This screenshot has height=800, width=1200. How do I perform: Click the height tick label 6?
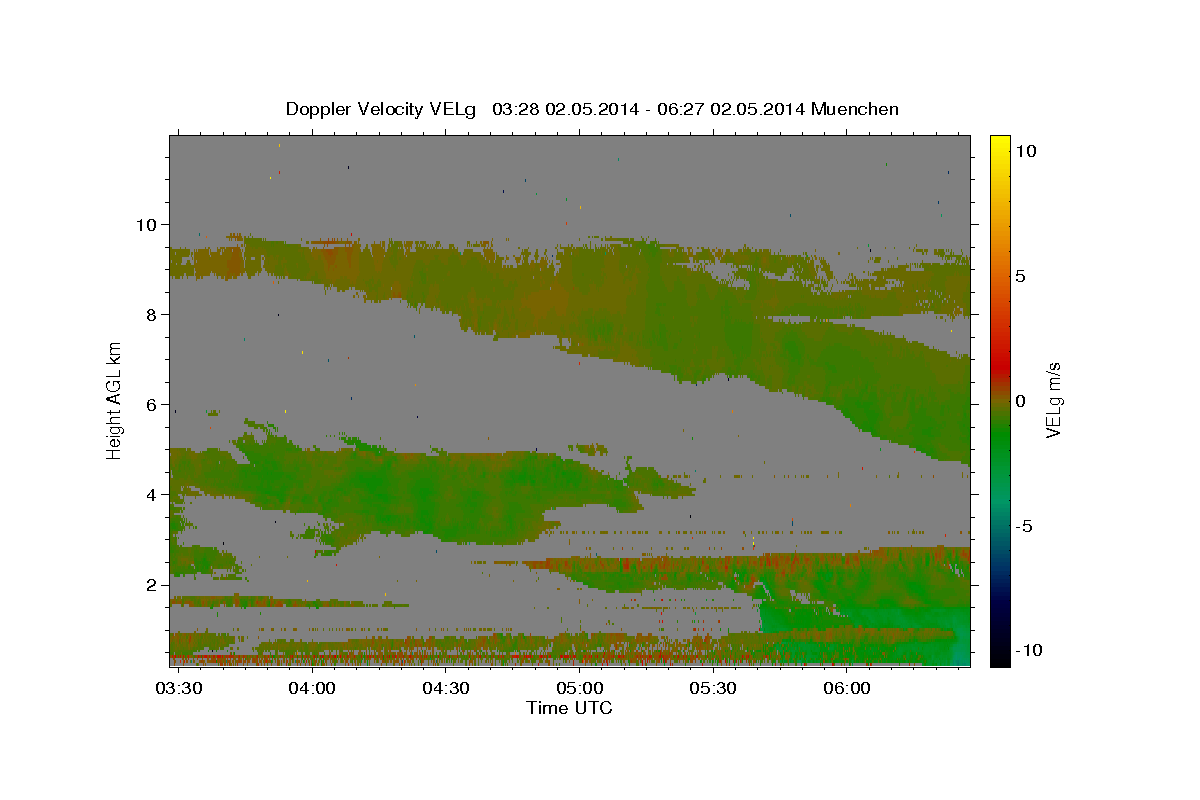click(x=150, y=405)
